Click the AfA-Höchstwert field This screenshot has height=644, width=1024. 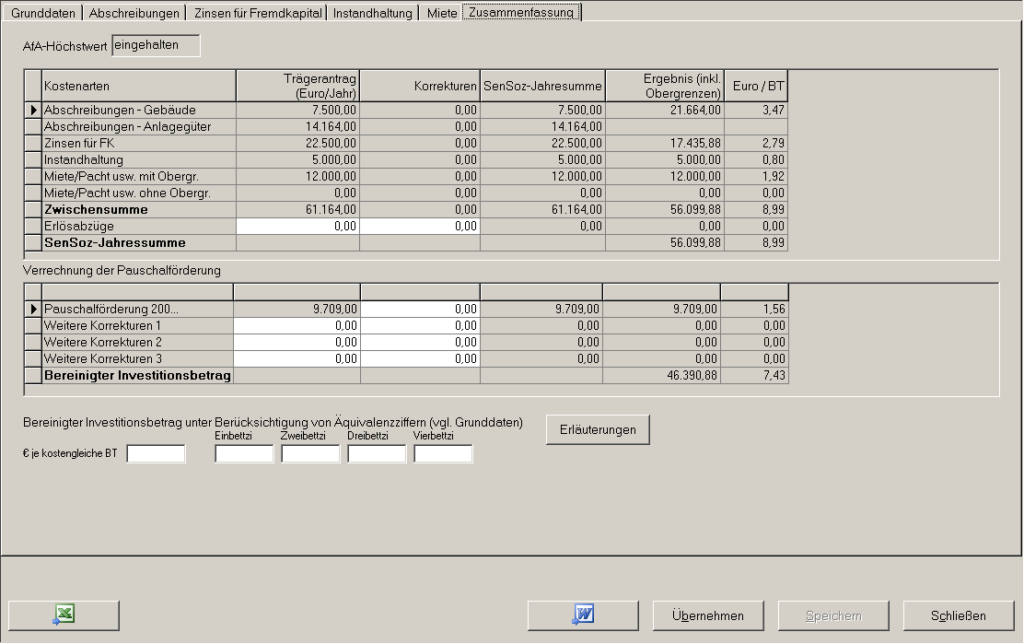pos(156,44)
